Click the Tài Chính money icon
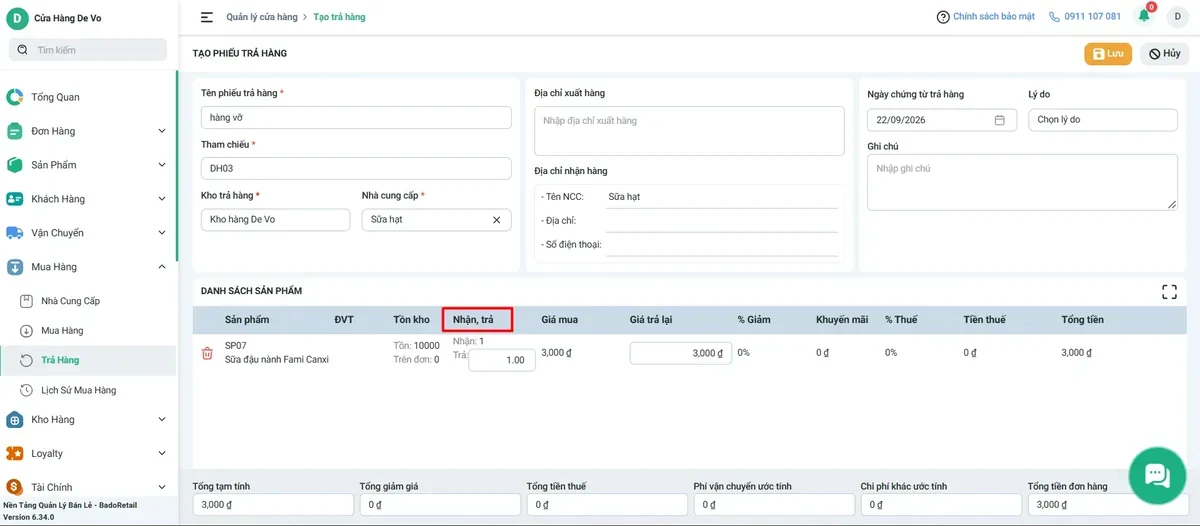1200x526 pixels. click(15, 488)
